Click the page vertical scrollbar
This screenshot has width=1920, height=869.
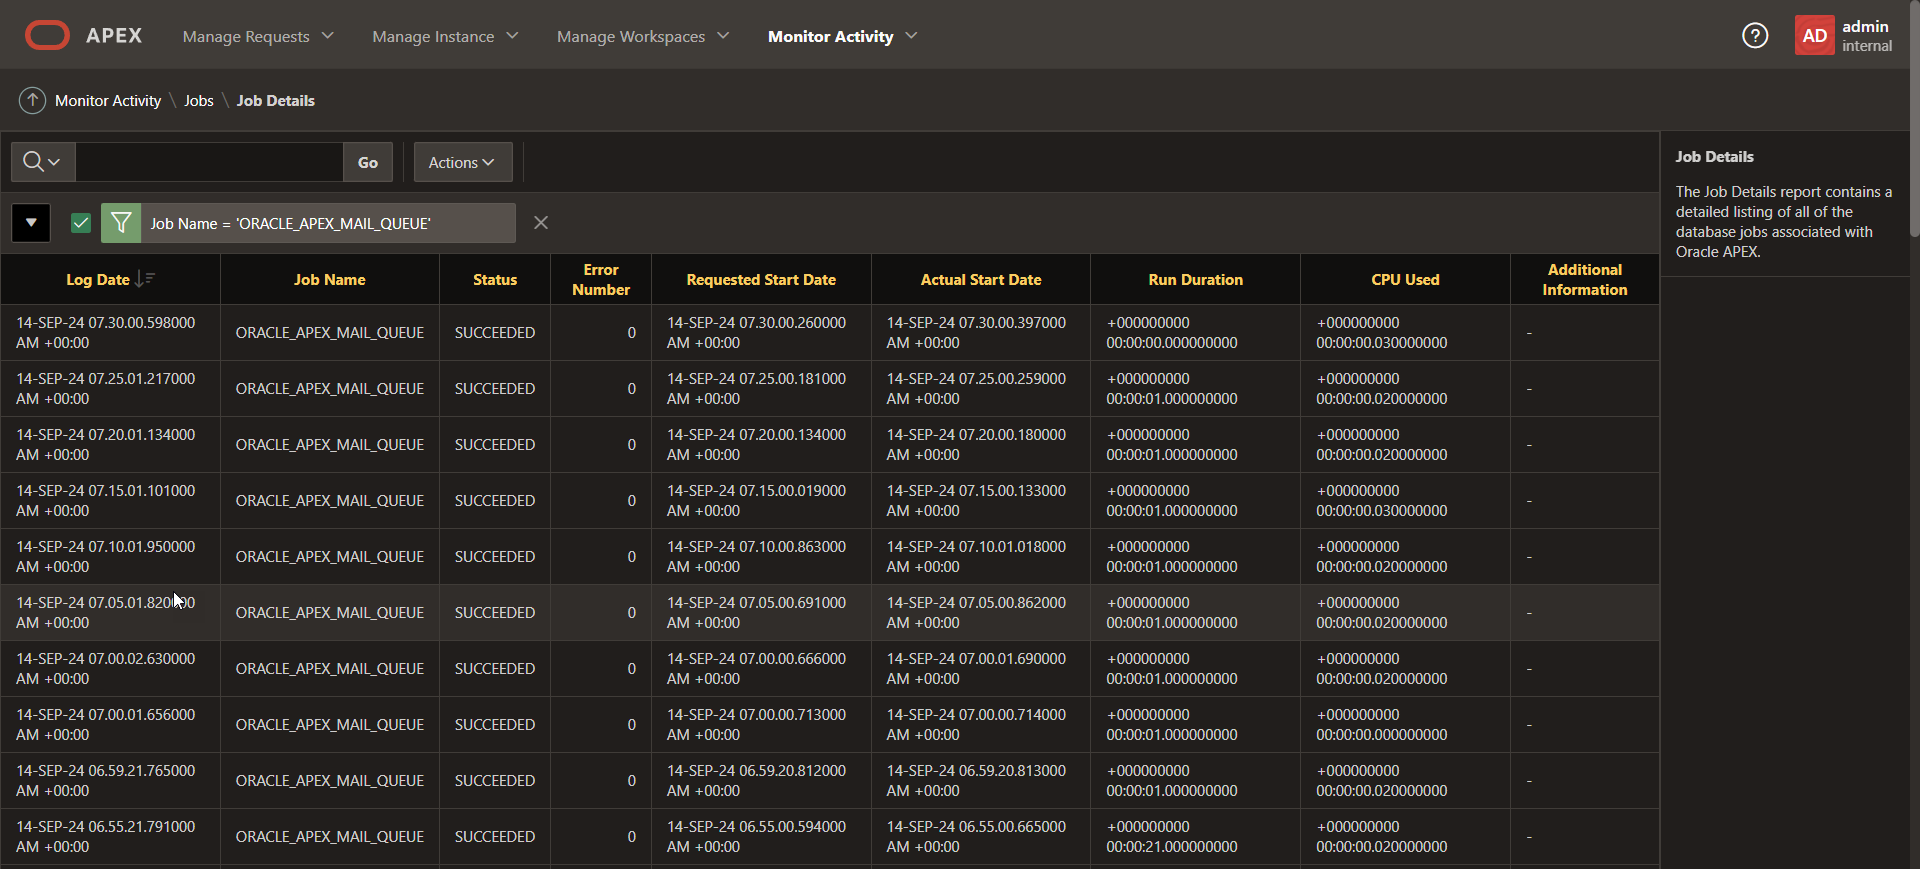(1914, 120)
